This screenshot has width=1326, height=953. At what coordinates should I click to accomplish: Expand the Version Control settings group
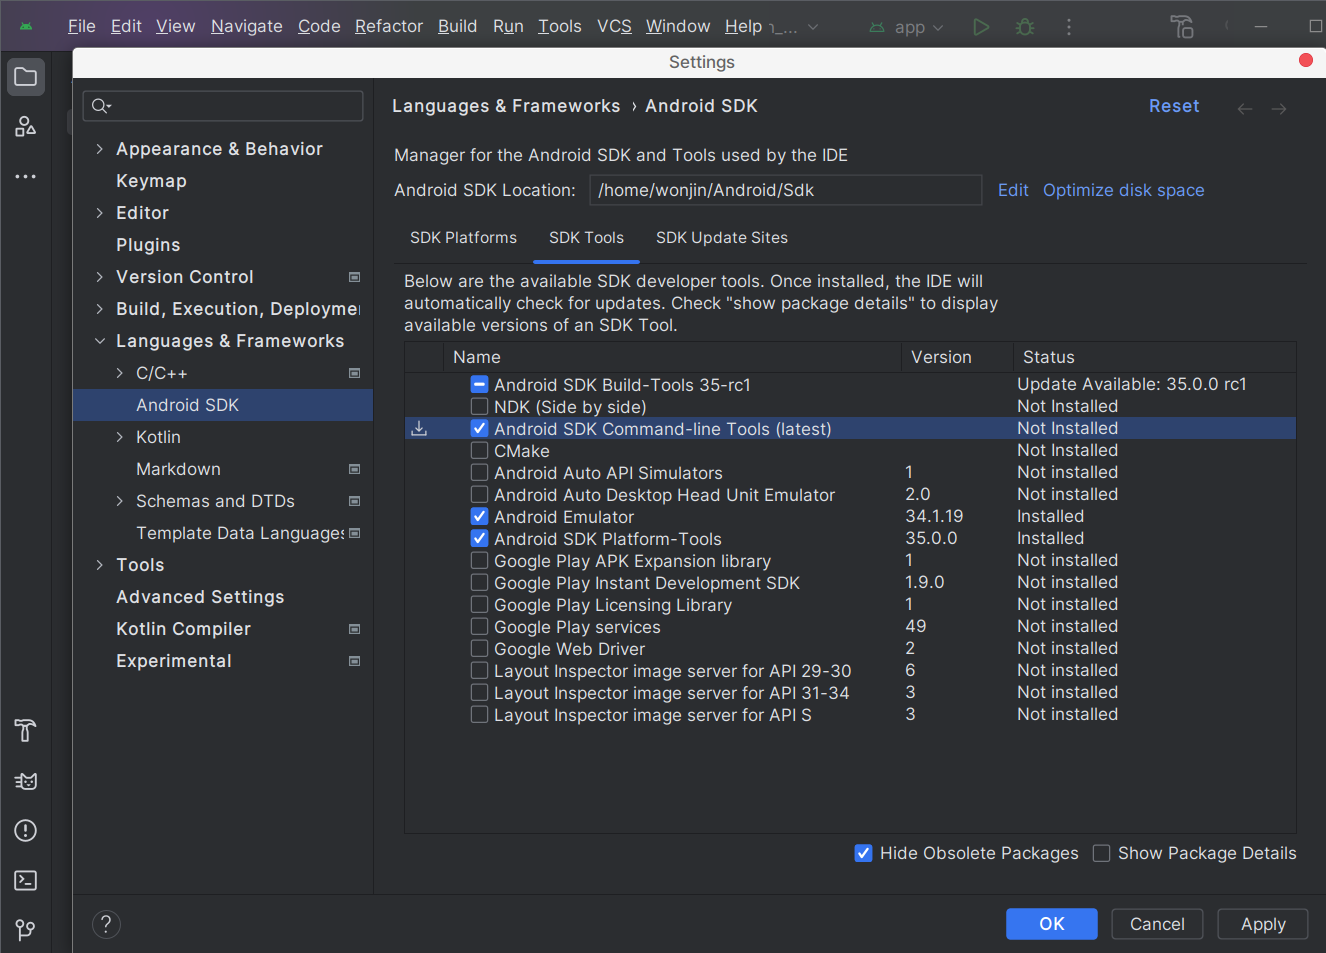[99, 277]
